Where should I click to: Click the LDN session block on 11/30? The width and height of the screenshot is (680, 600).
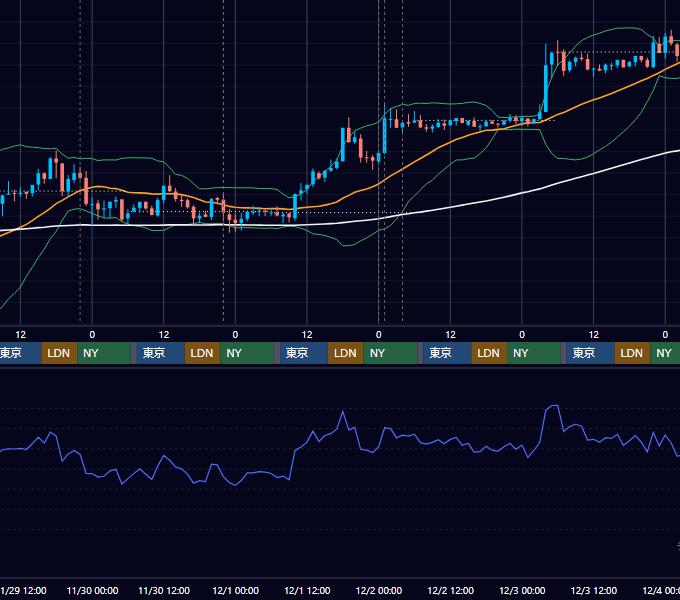point(203,353)
